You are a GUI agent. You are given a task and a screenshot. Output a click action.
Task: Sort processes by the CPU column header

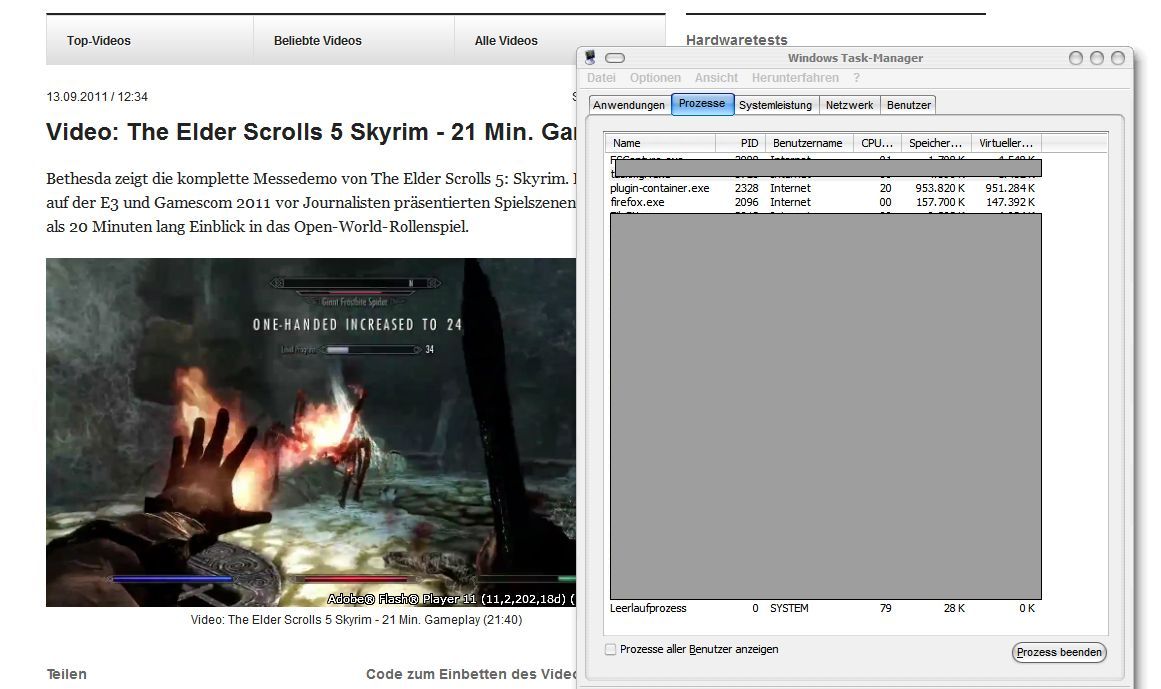coord(877,143)
